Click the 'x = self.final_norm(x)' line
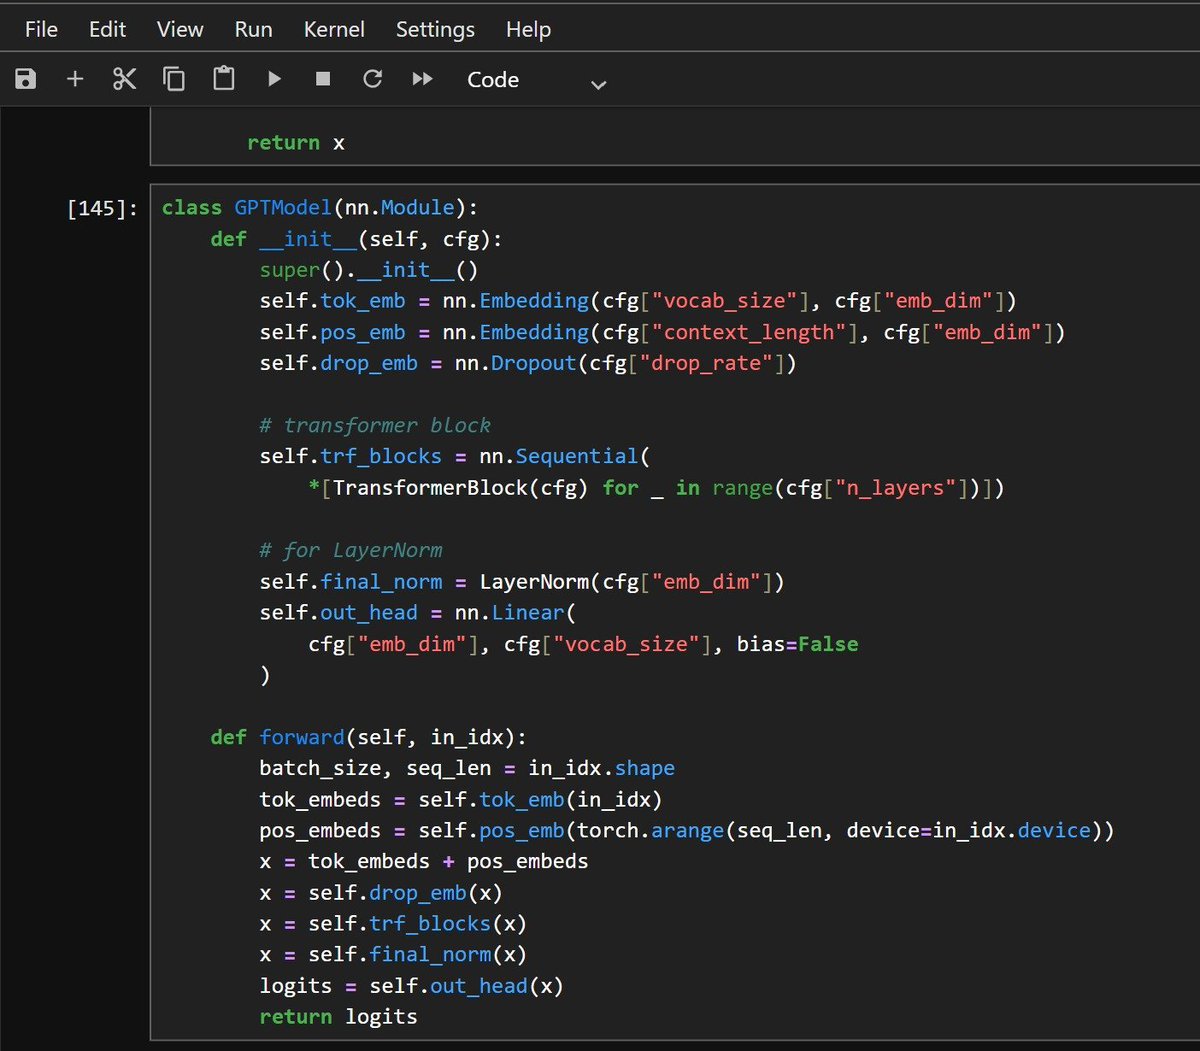The width and height of the screenshot is (1200, 1051). coord(393,954)
